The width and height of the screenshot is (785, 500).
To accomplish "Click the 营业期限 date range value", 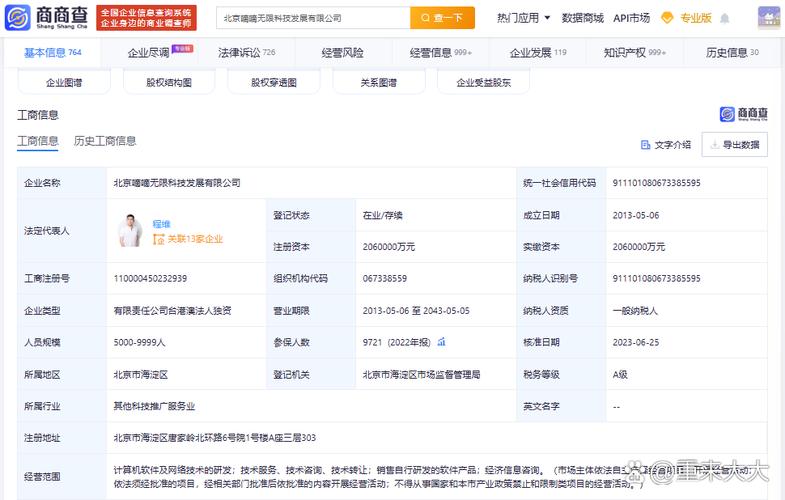I will [416, 311].
